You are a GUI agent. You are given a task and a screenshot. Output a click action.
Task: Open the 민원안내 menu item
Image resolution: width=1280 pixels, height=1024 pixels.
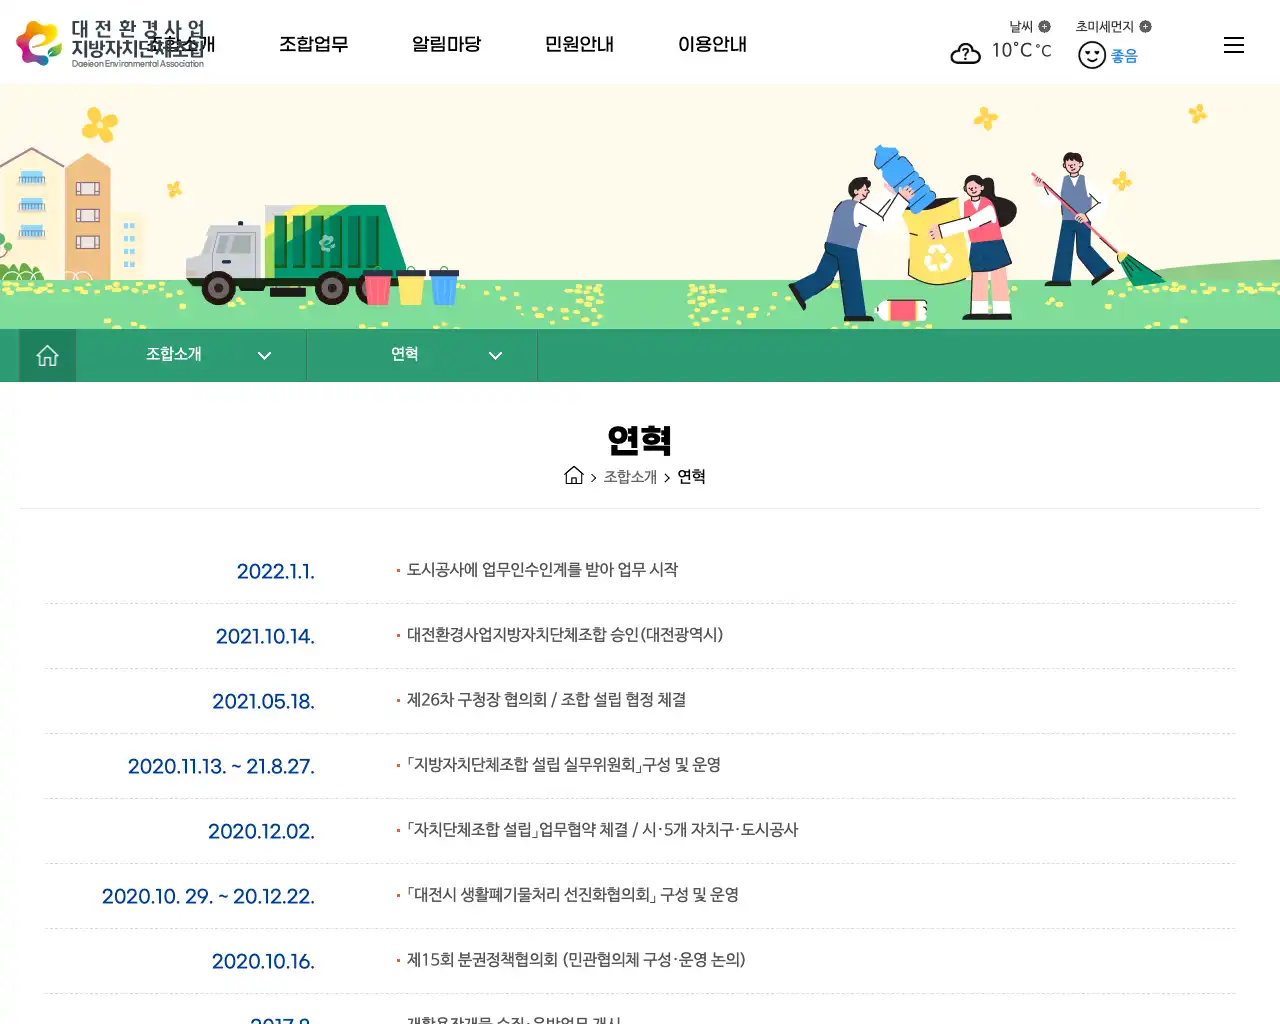pyautogui.click(x=579, y=44)
